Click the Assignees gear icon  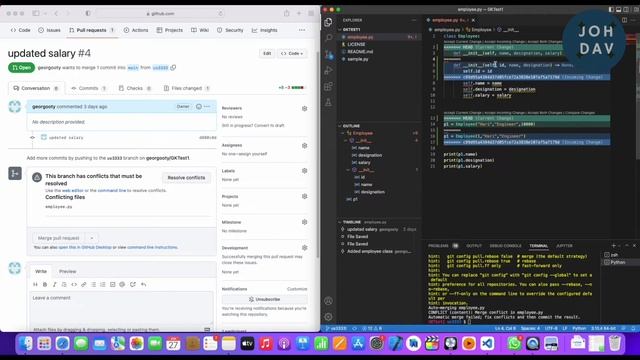(304, 146)
